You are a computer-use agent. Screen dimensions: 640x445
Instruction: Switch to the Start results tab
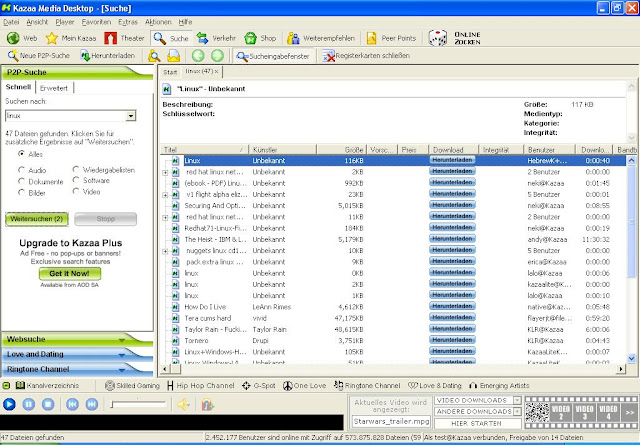[x=170, y=72]
